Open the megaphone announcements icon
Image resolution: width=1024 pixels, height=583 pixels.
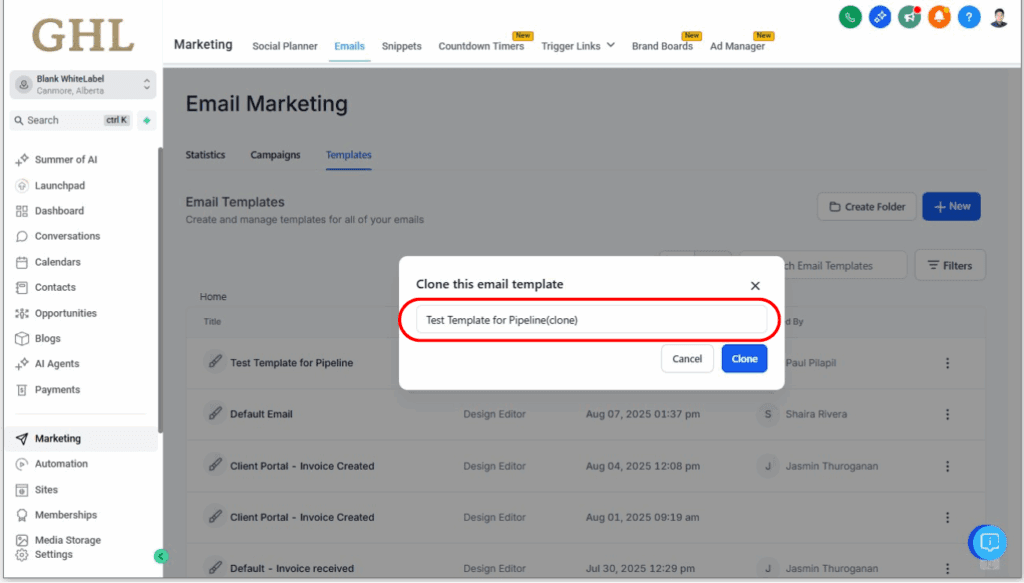coord(909,17)
